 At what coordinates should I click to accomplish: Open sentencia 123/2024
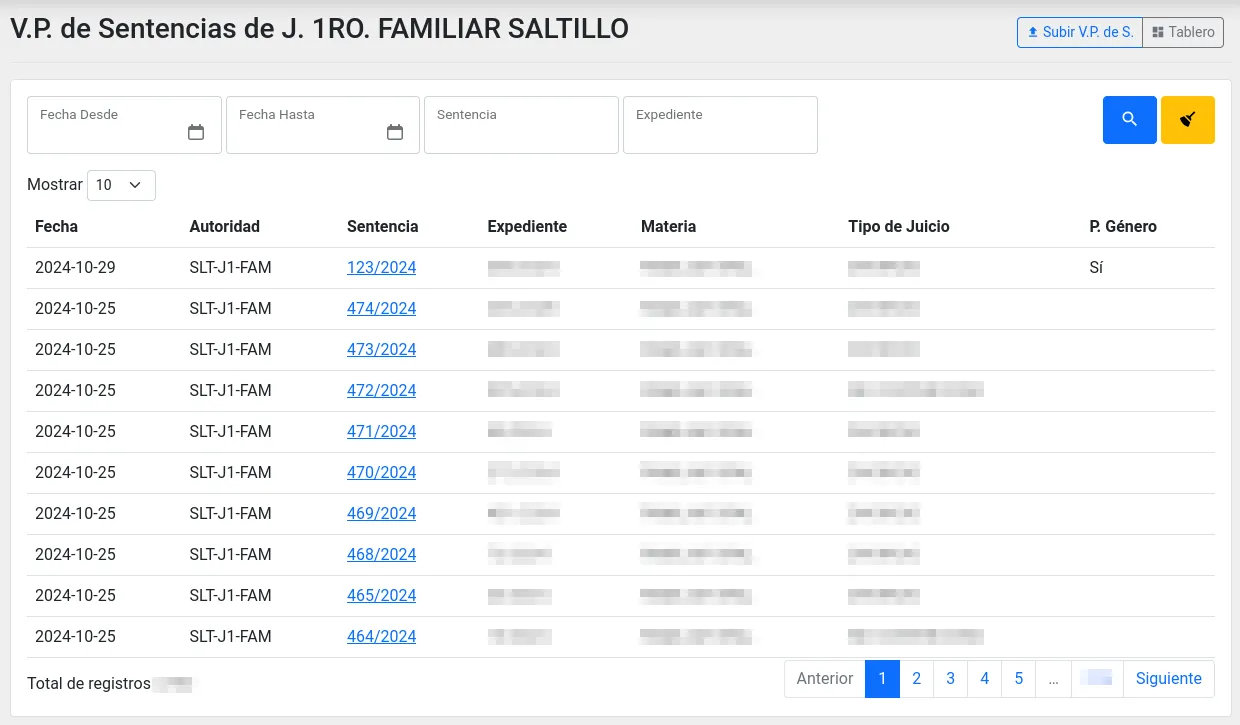(381, 267)
